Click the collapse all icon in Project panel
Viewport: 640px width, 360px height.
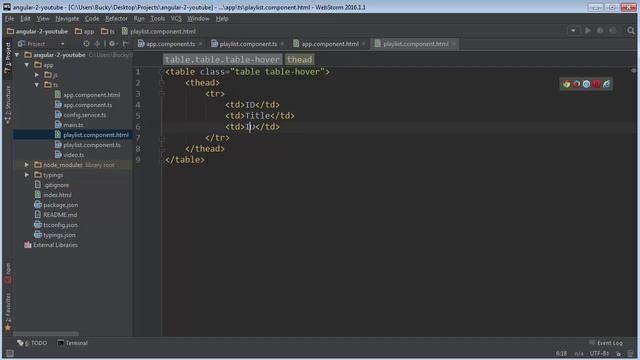[x=97, y=44]
